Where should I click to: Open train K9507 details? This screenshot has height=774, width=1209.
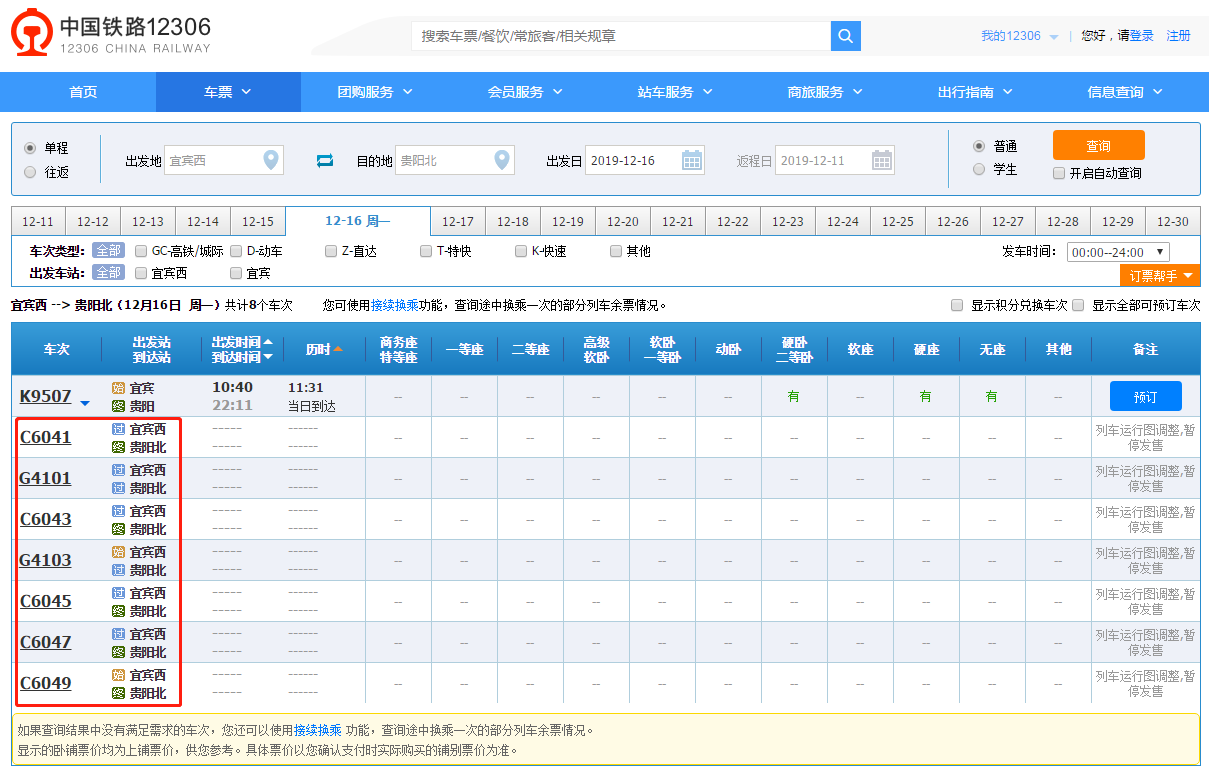46,396
